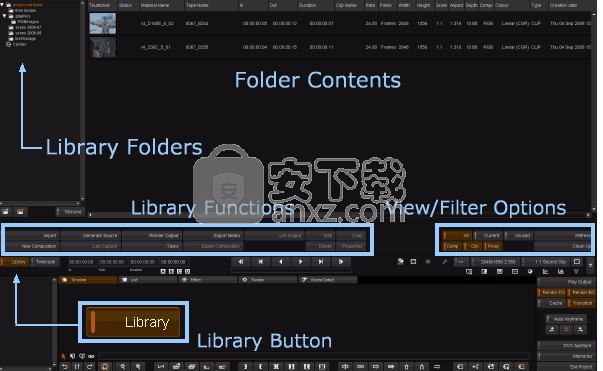Click the undo arrow in bottom toolbar

[65, 366]
